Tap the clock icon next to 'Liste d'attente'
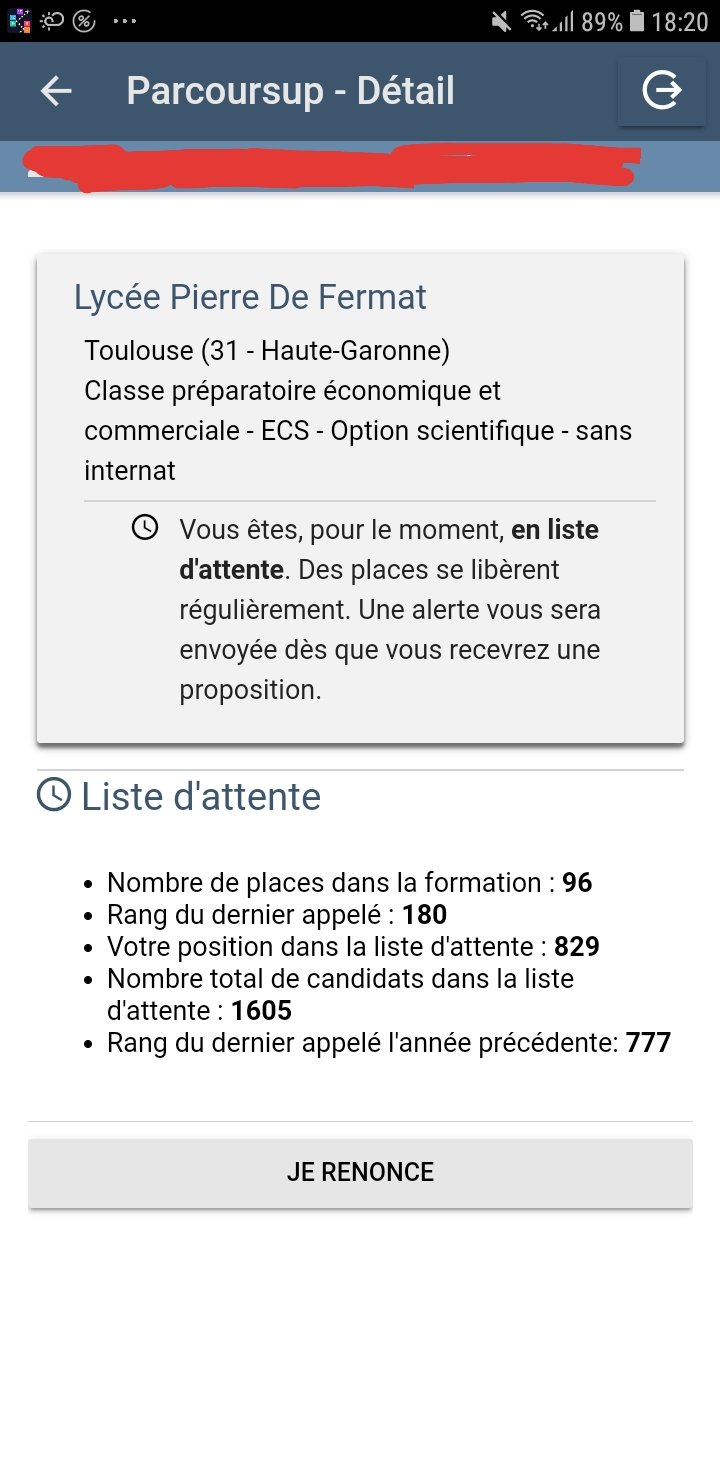Viewport: 720px width, 1480px height. click(x=54, y=795)
